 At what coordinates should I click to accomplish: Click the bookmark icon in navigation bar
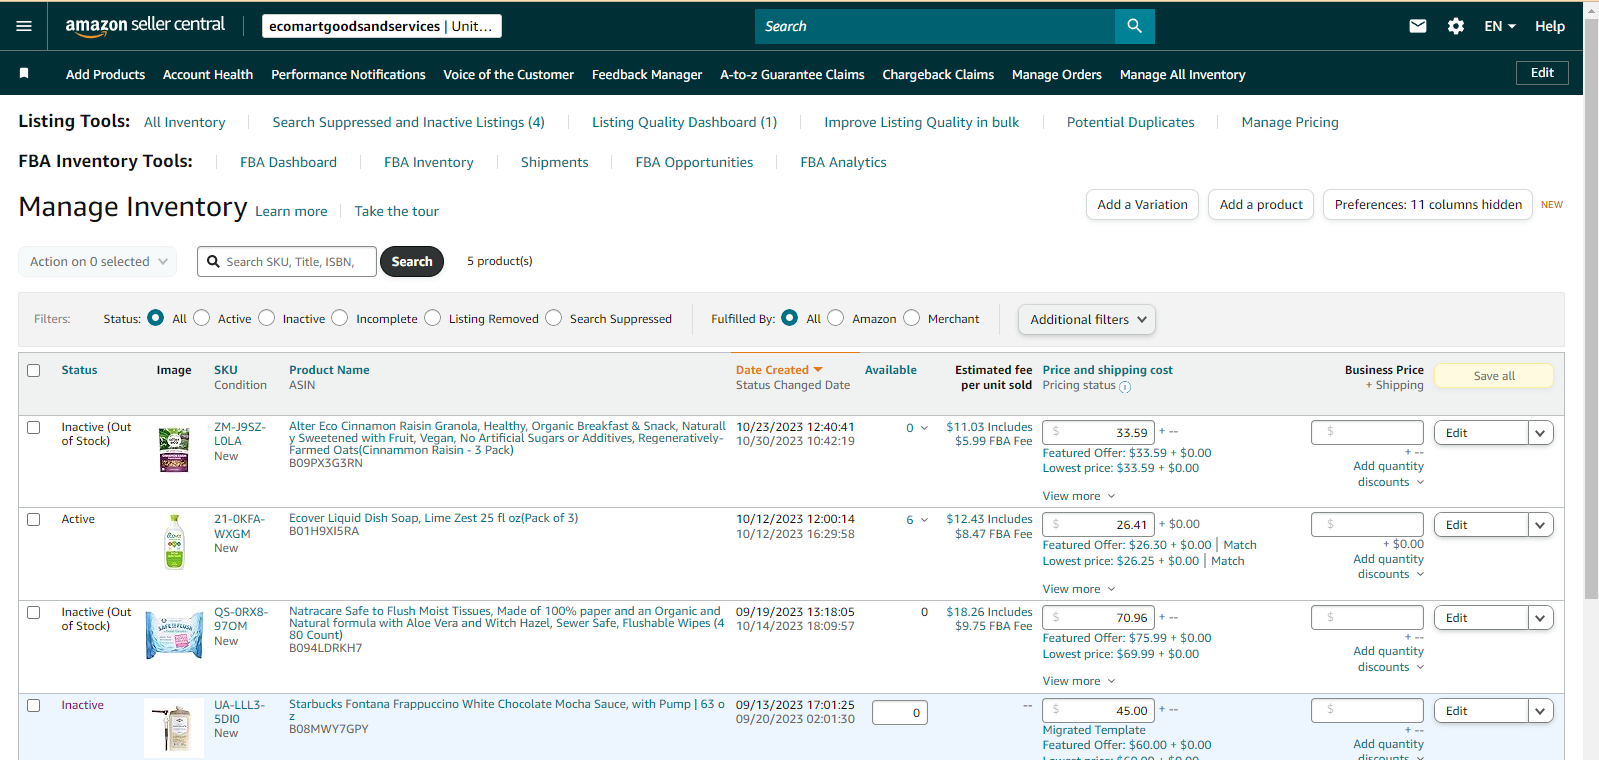tap(24, 73)
